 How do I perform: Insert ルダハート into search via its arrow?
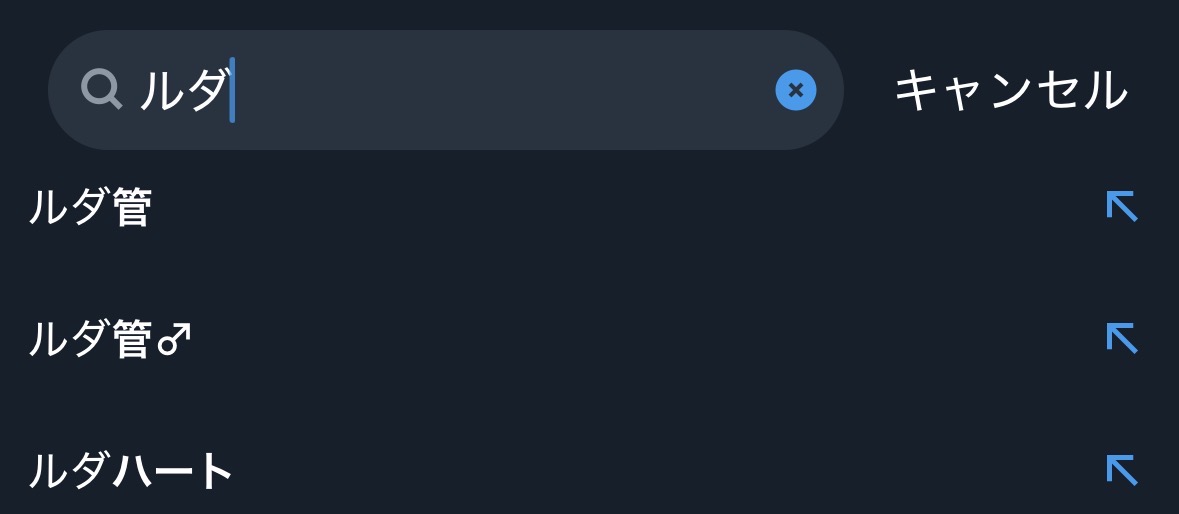coord(1121,470)
